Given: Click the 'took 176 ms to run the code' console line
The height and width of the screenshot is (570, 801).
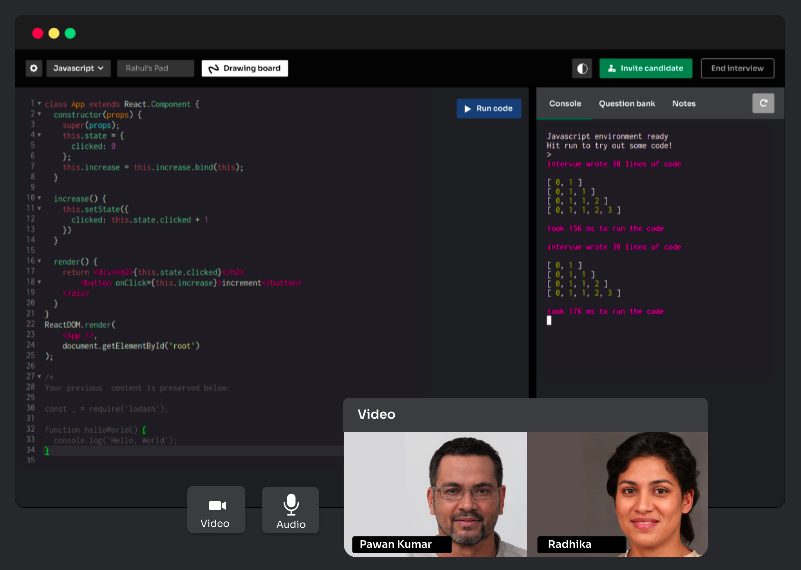Looking at the screenshot, I should 605,311.
